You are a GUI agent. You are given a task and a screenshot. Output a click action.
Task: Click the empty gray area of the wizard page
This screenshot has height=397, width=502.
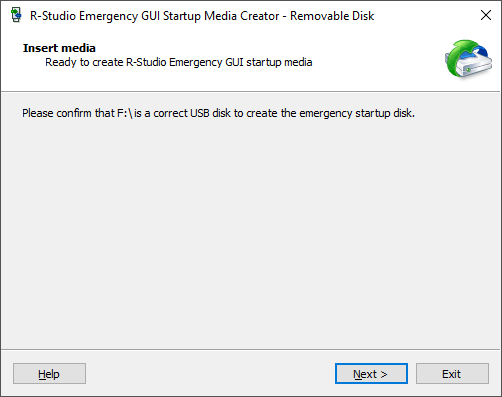[x=251, y=233]
